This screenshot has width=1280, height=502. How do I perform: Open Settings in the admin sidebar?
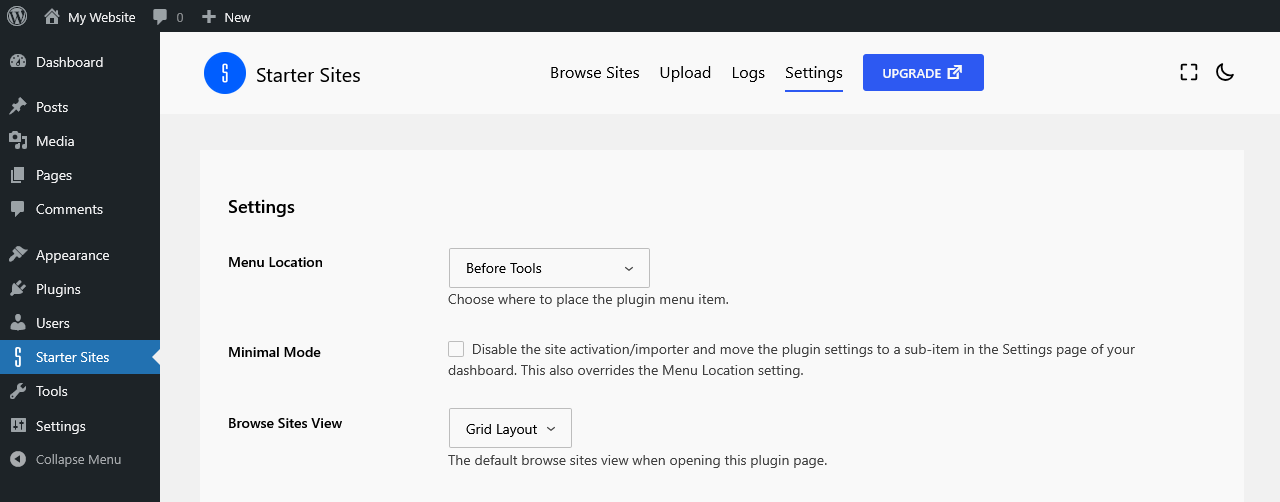point(80,426)
